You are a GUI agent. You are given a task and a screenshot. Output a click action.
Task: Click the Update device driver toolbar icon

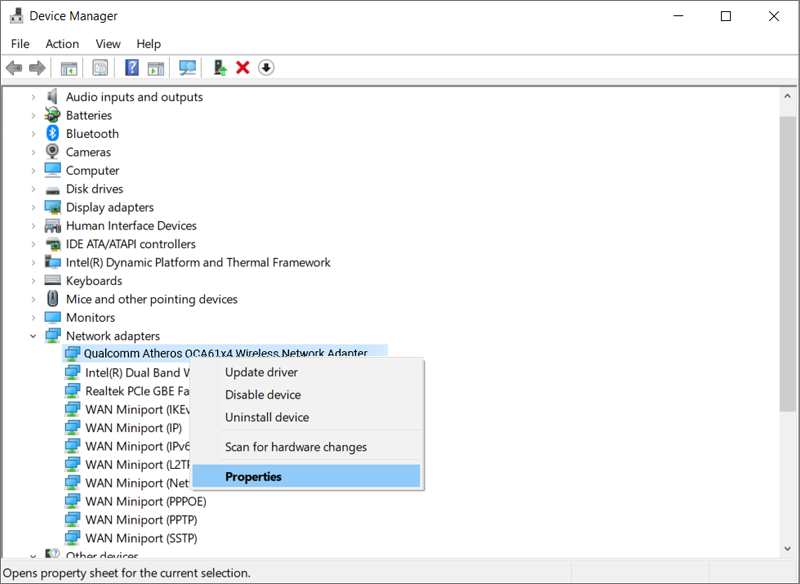(220, 68)
